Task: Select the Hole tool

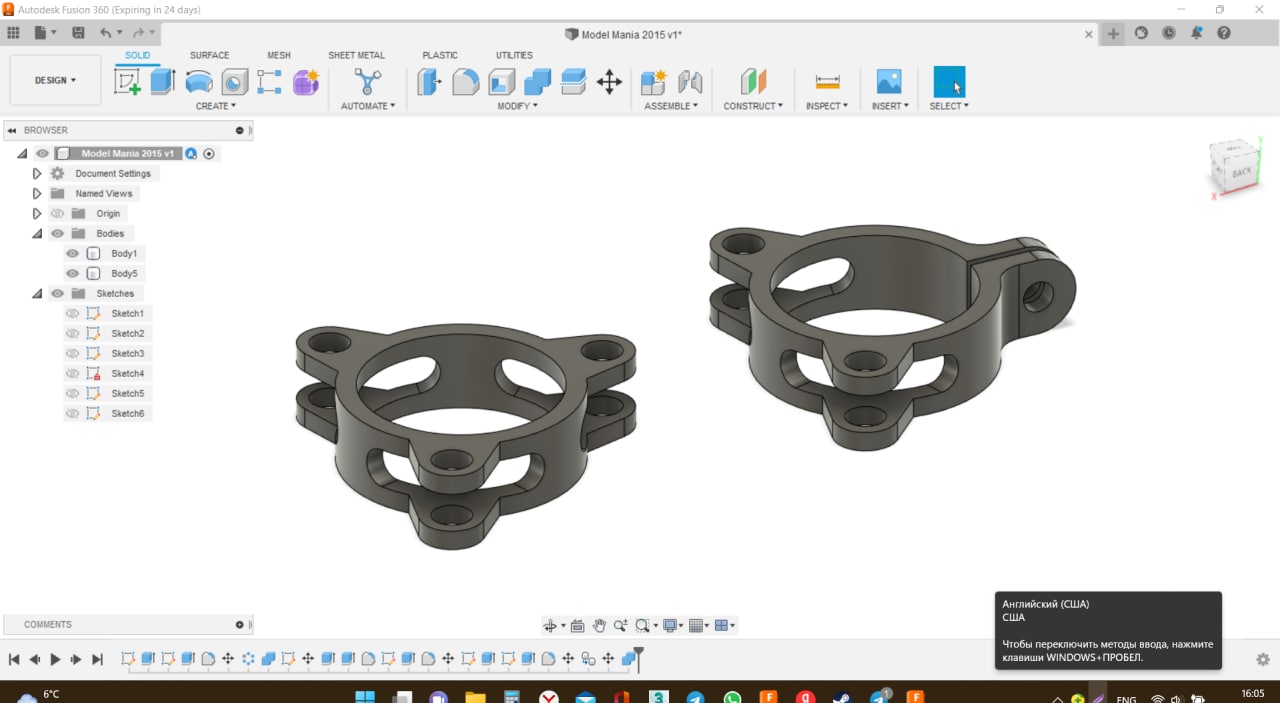Action: 234,82
